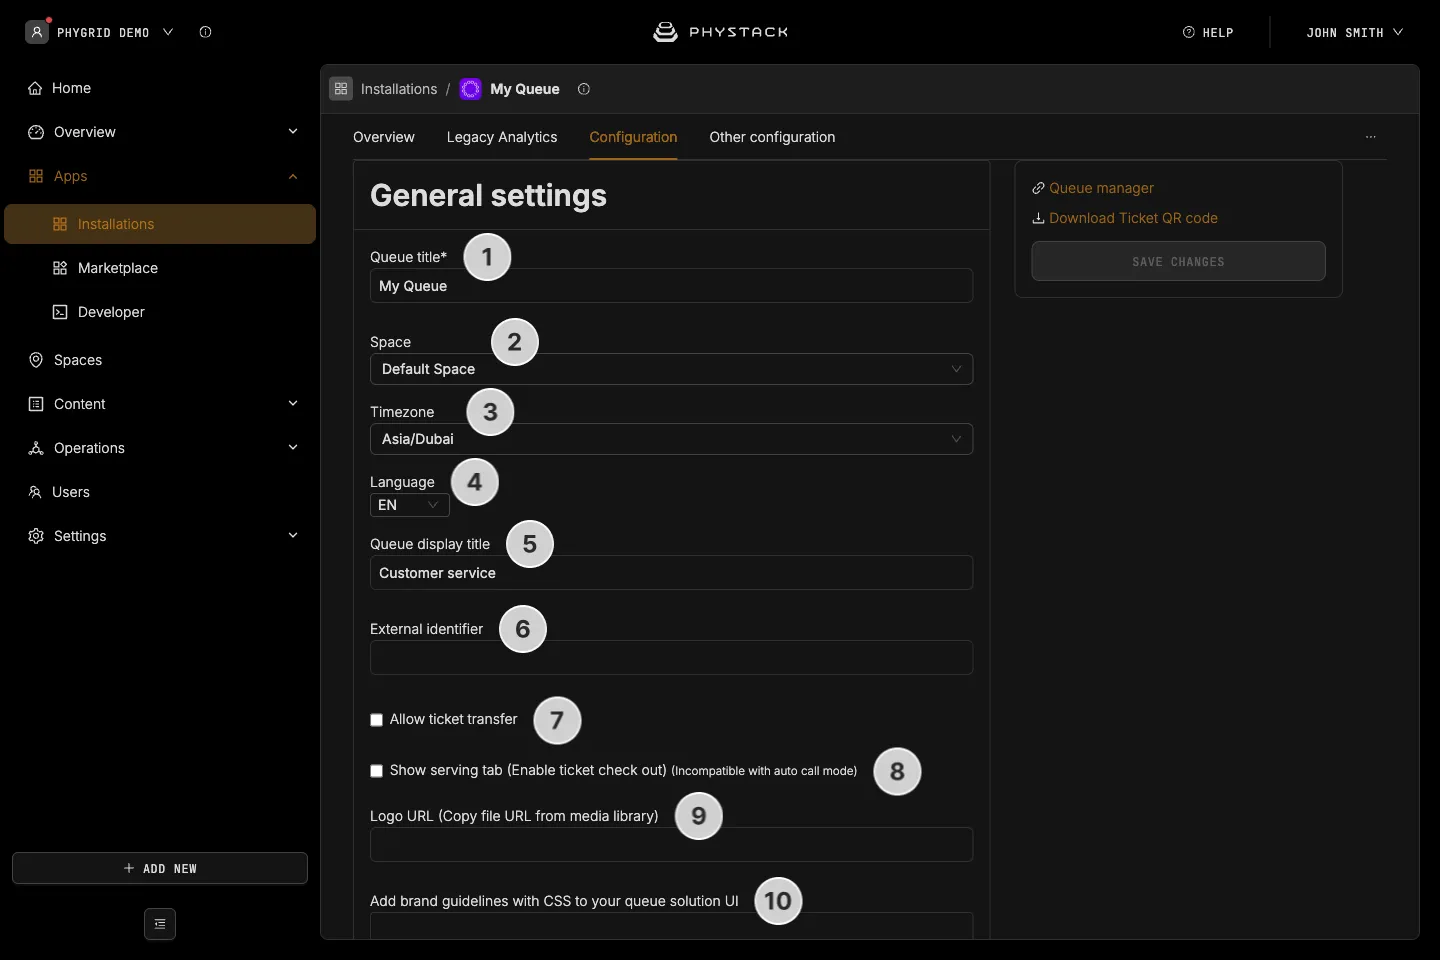Click Installations in the breadcrumb
Screen dimensions: 1440x960
(x=399, y=89)
